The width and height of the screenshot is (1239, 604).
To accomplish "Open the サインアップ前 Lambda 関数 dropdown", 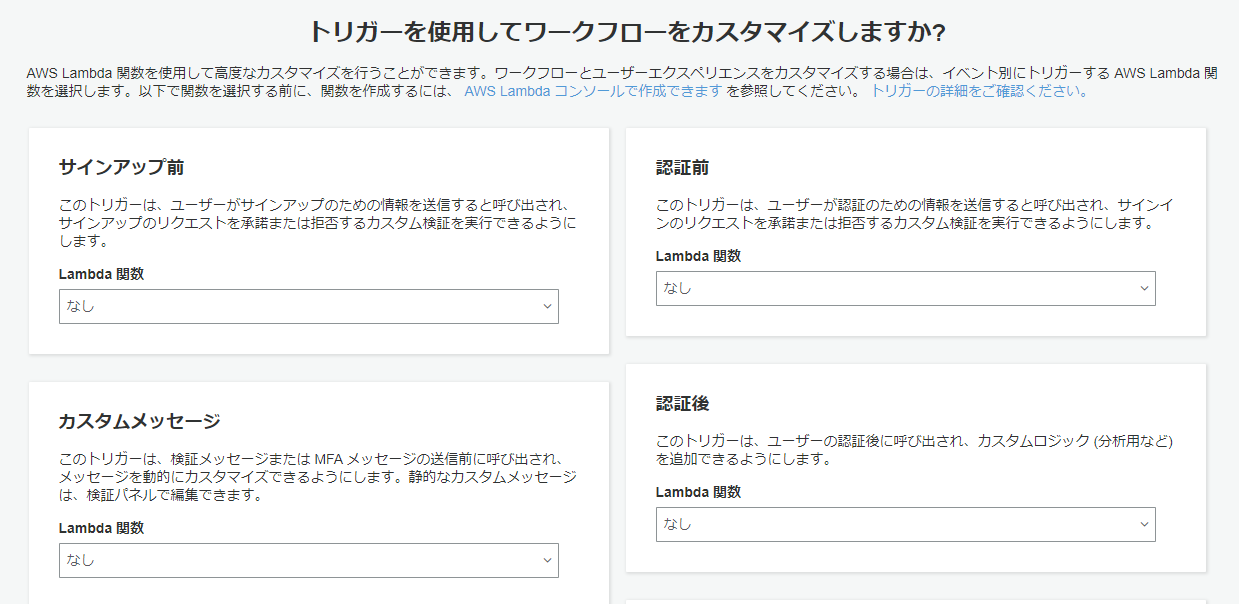I will coord(308,306).
